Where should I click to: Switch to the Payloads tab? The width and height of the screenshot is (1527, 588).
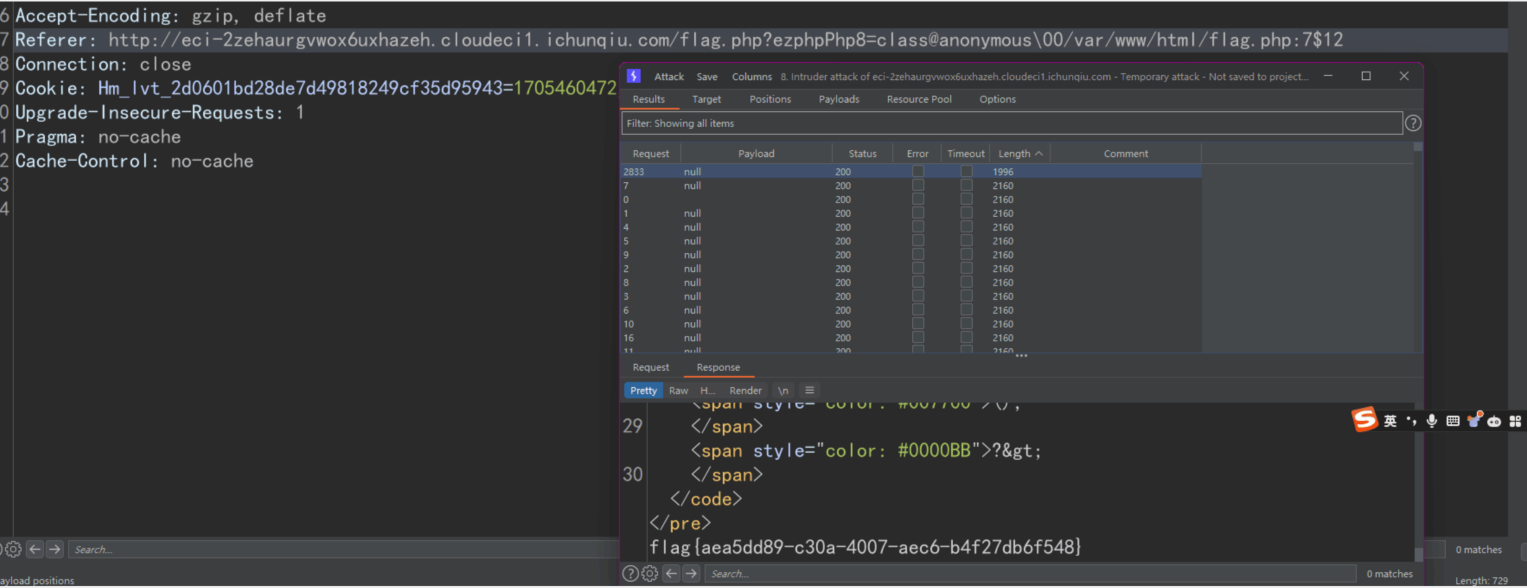click(x=839, y=99)
